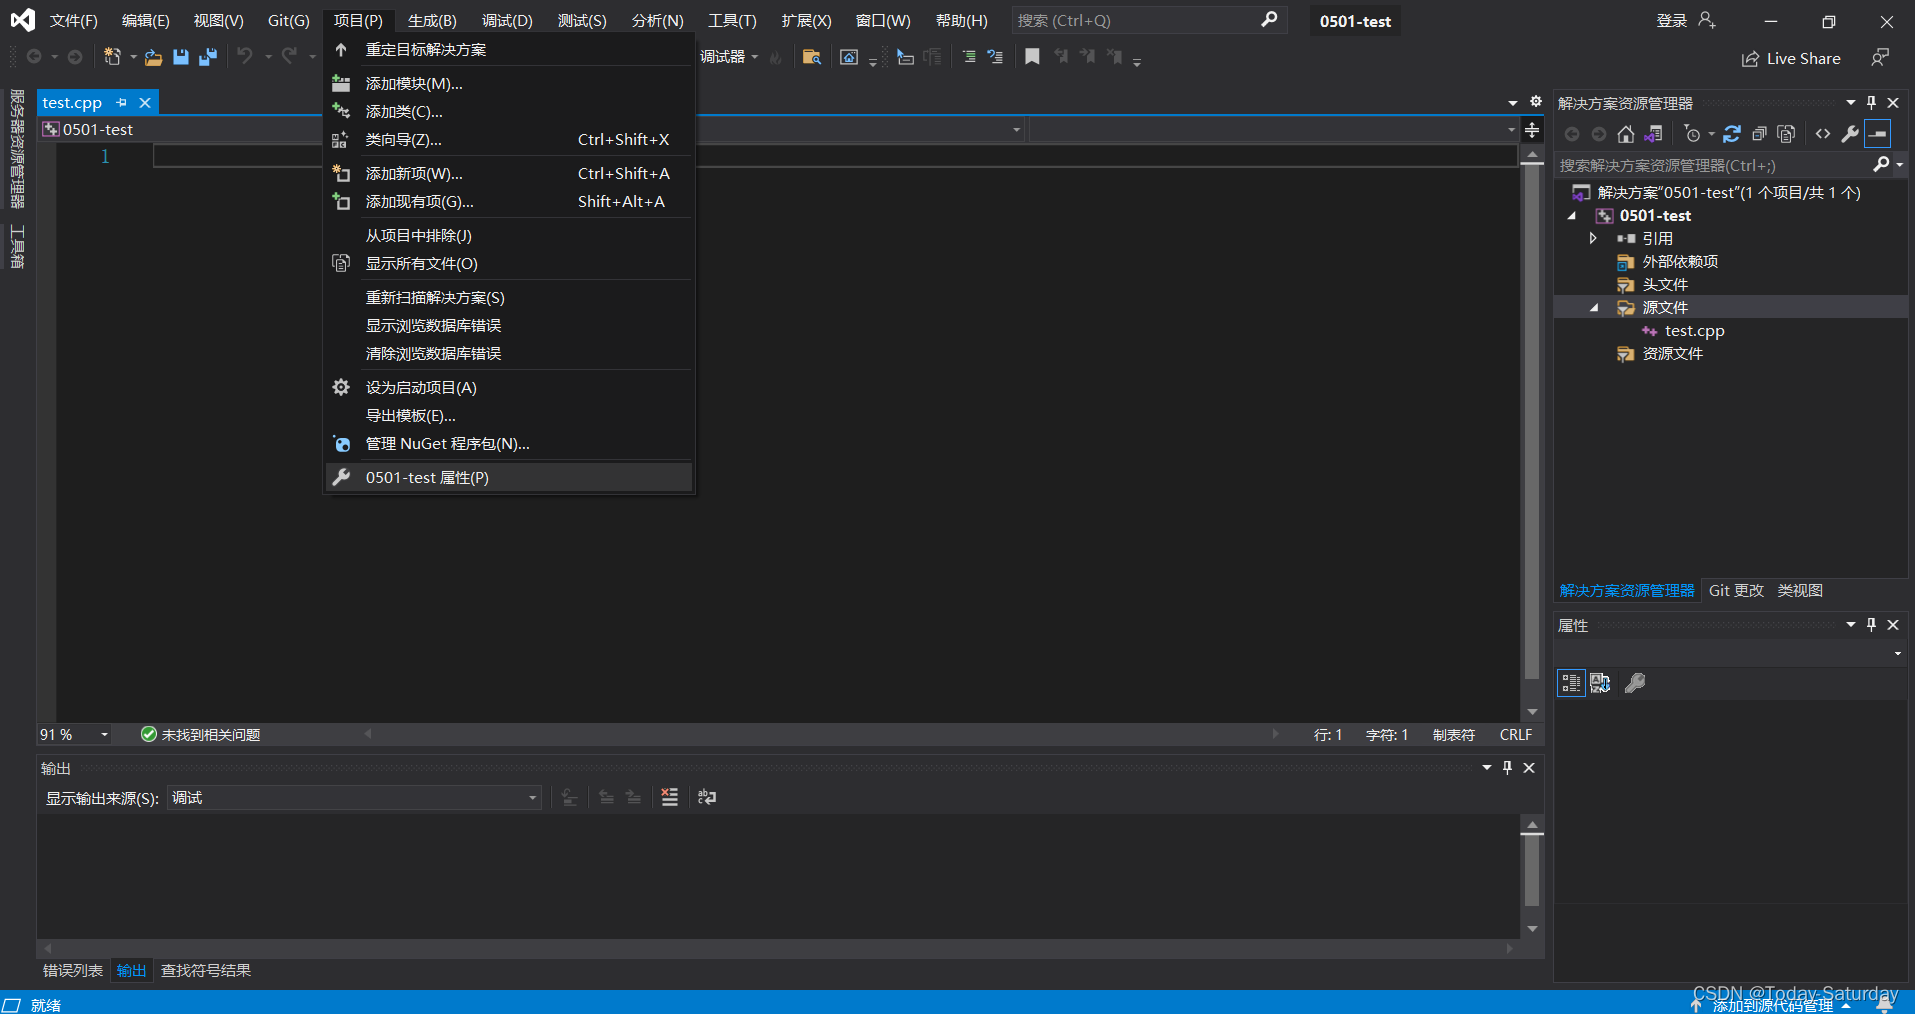
Task: Switch to 类视图 class view tab
Action: [1800, 590]
